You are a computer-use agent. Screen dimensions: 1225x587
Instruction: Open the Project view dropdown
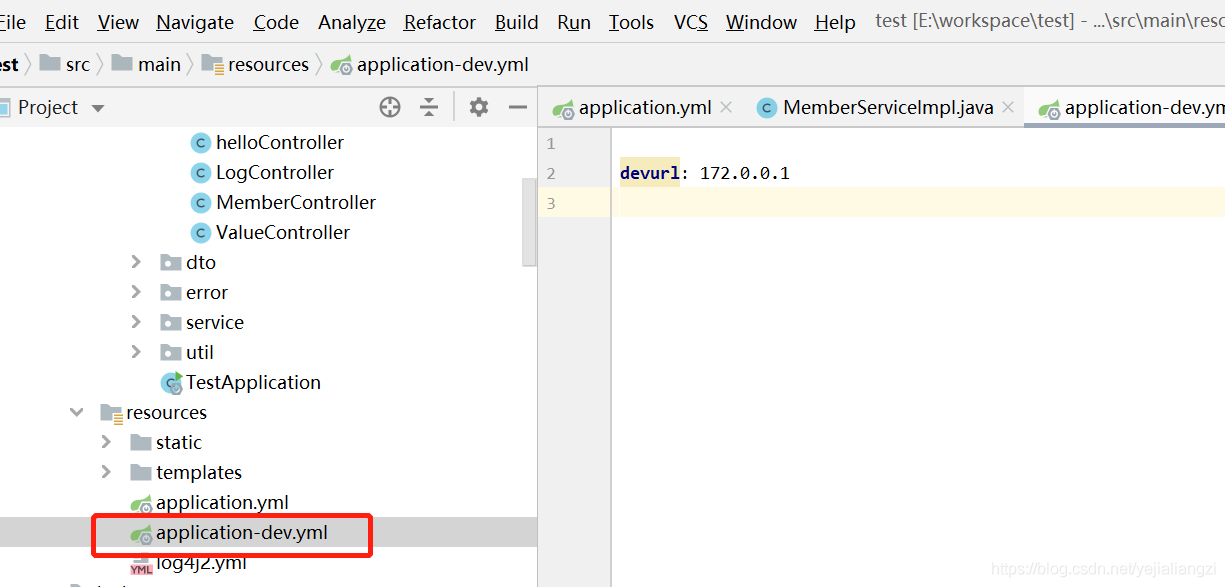coord(98,108)
